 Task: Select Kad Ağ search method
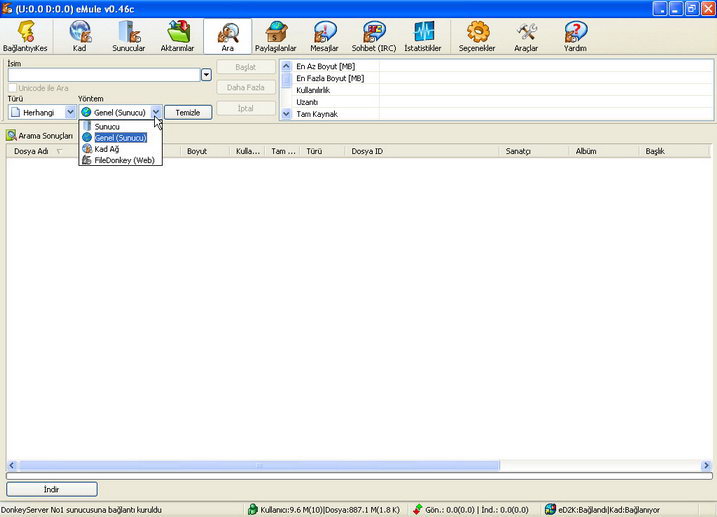pyautogui.click(x=121, y=149)
